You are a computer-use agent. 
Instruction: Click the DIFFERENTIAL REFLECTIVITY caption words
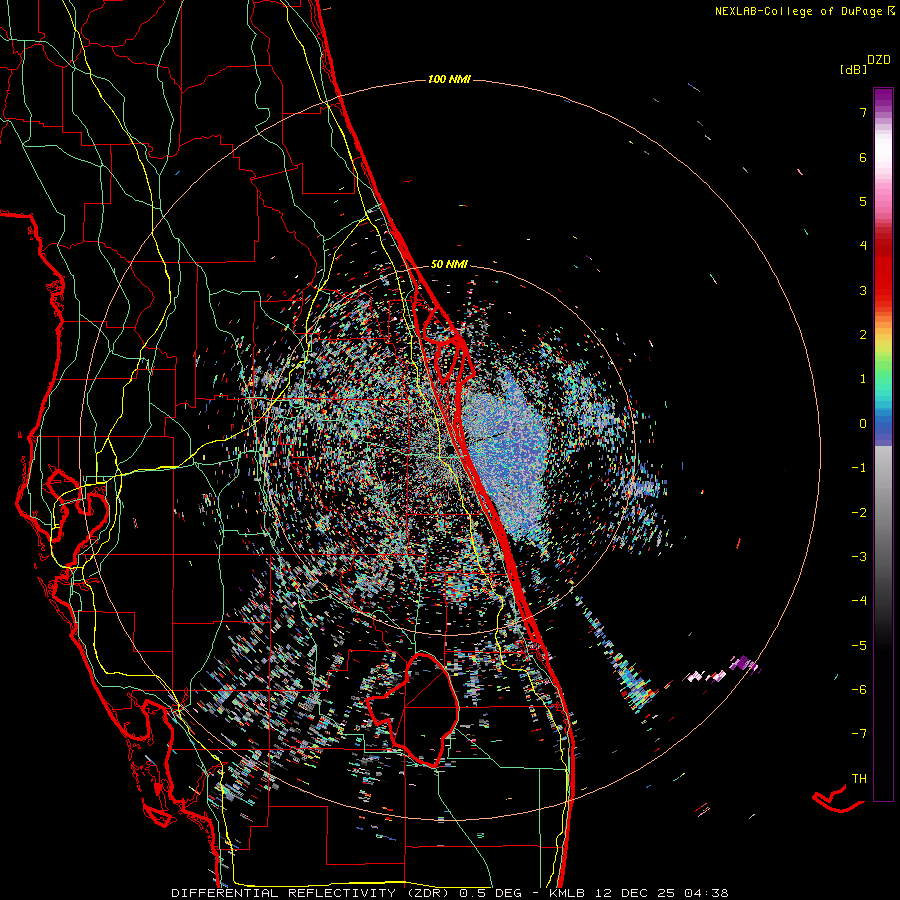click(x=284, y=893)
